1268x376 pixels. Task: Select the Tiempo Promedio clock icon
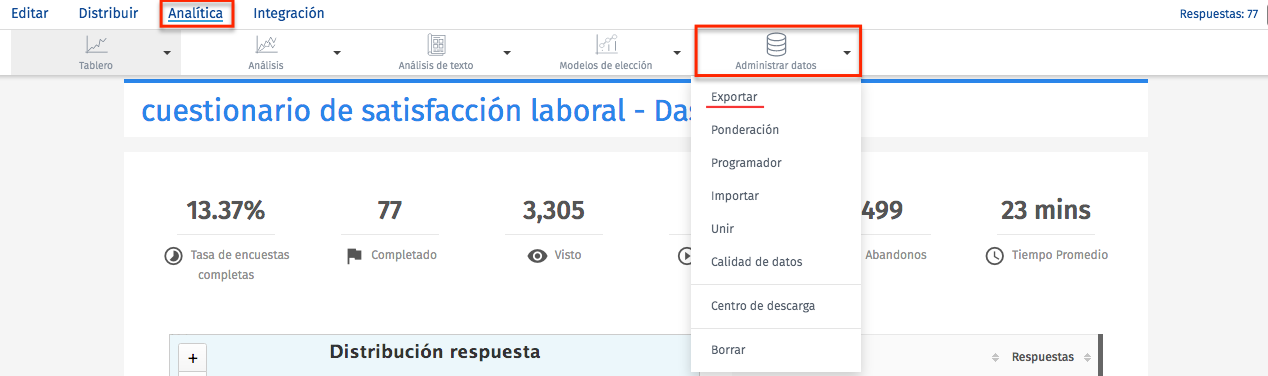click(x=994, y=256)
